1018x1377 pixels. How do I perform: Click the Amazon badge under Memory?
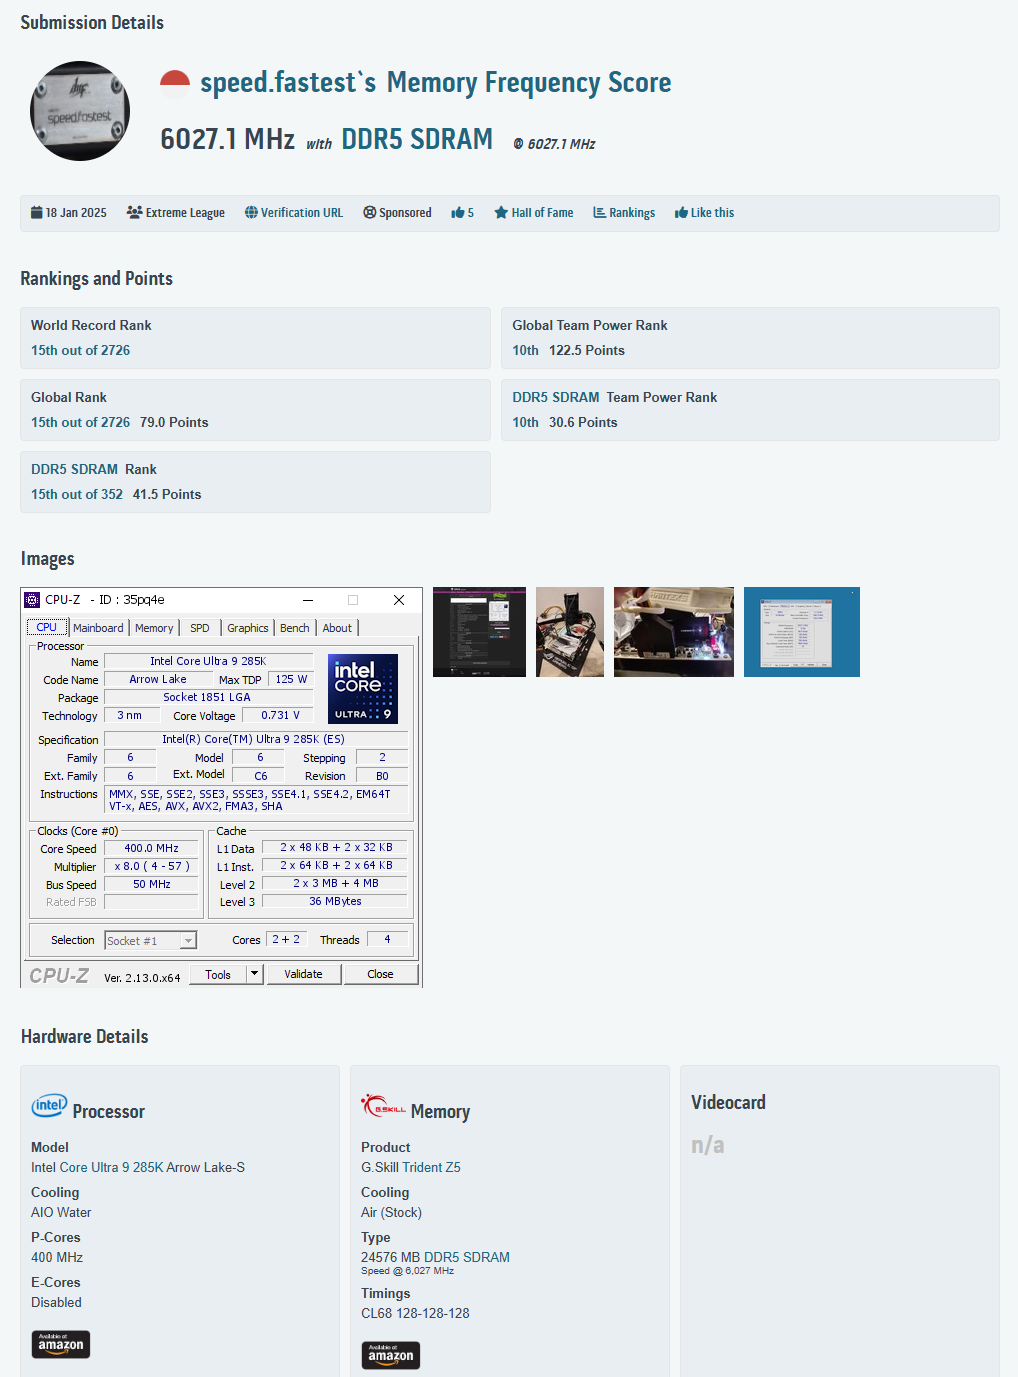(x=391, y=1355)
